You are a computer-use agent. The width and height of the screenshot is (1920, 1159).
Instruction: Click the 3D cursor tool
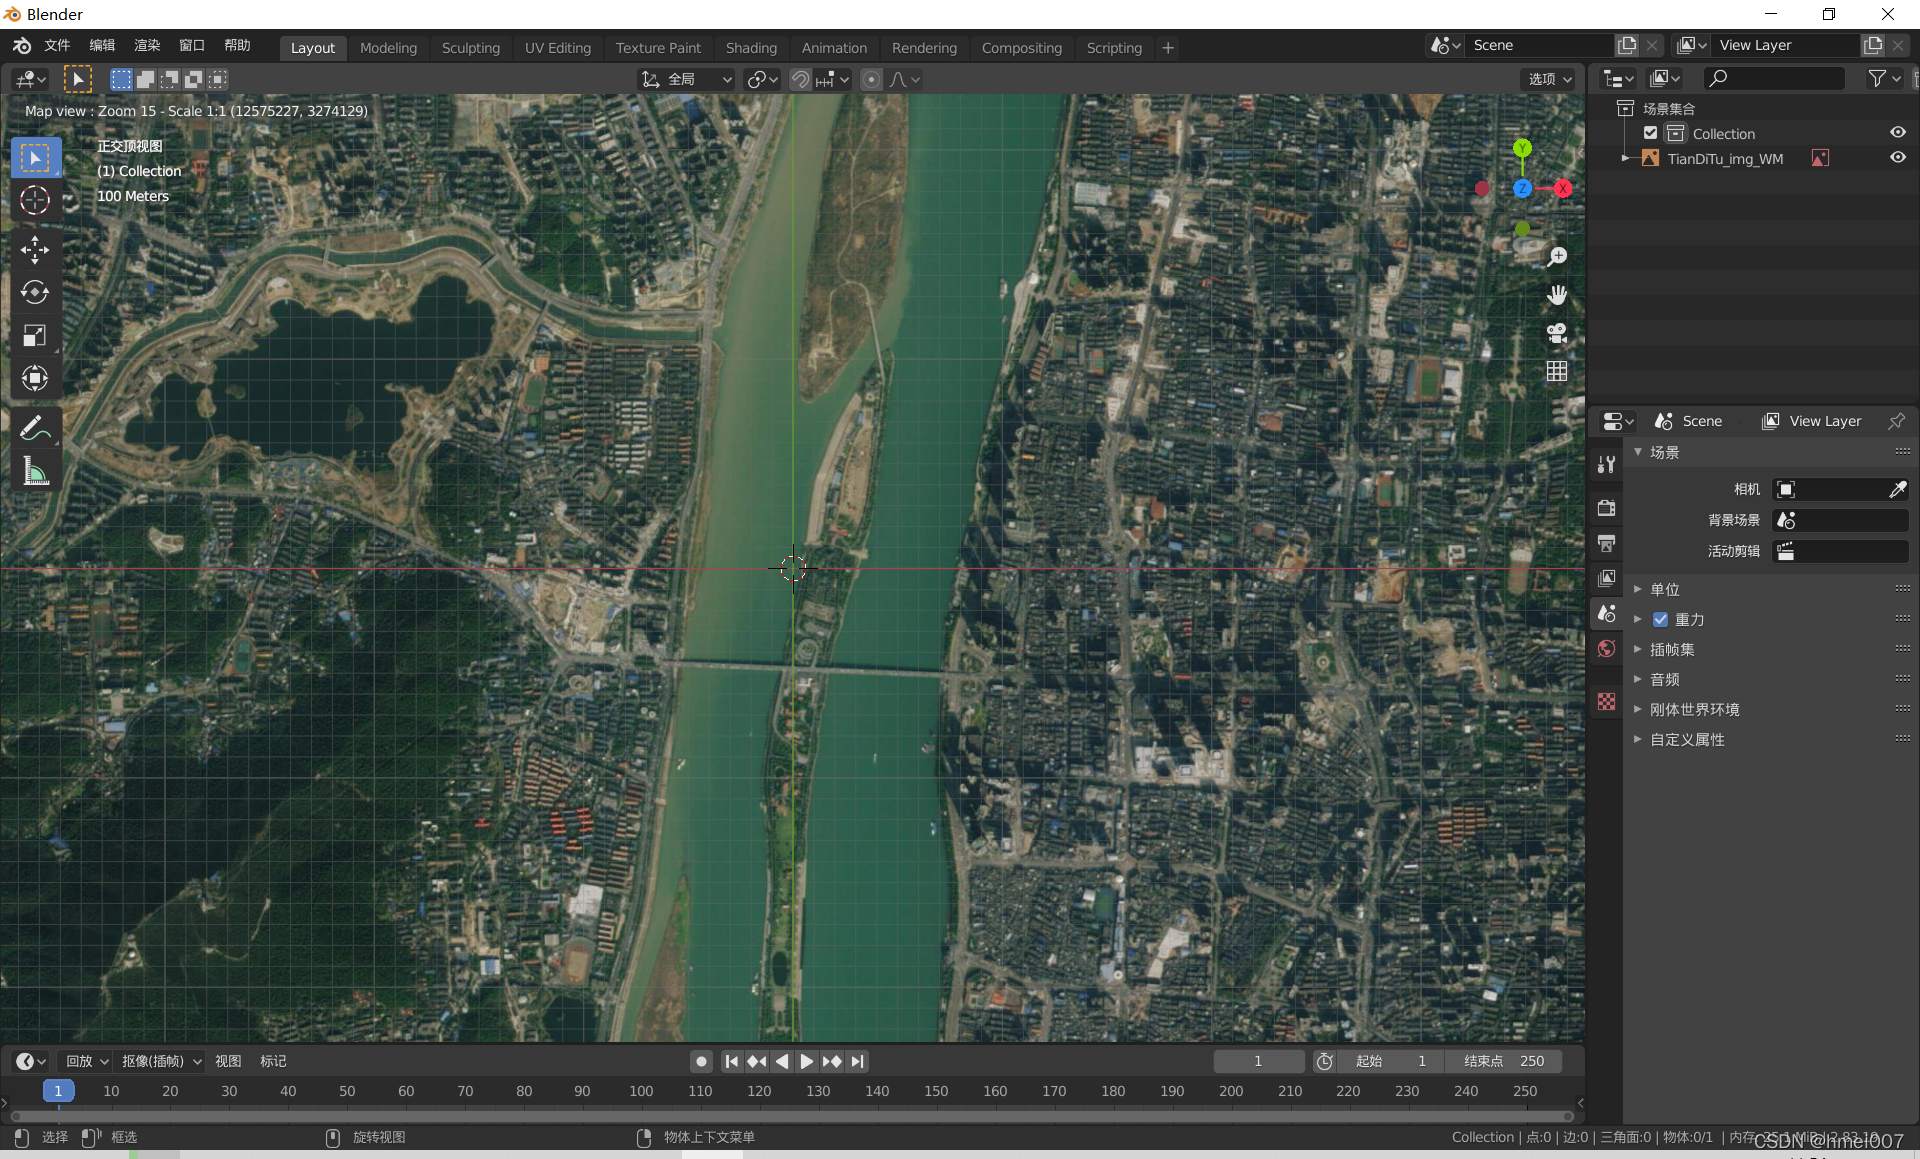click(35, 200)
